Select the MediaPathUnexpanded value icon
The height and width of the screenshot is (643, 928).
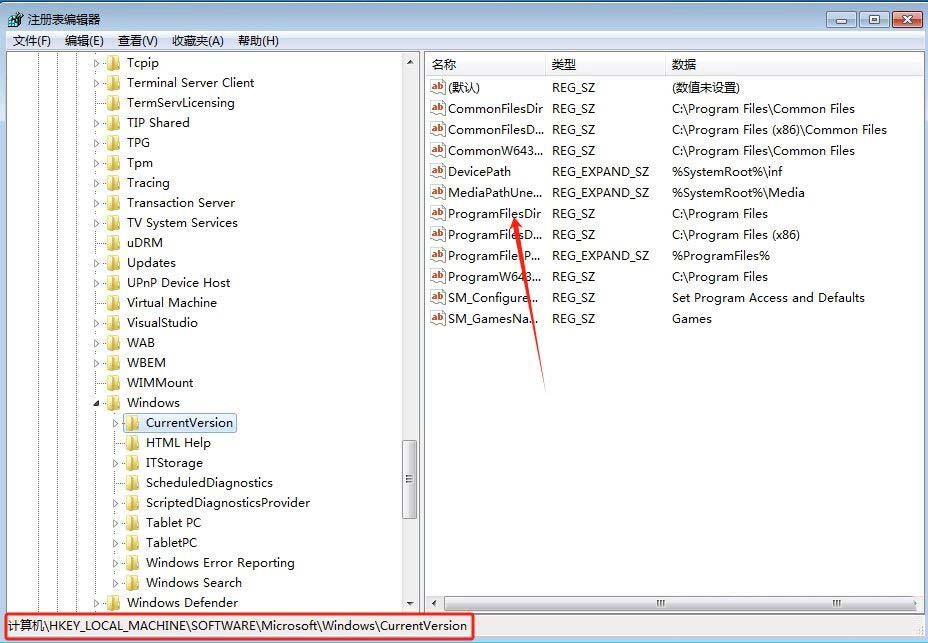[437, 192]
